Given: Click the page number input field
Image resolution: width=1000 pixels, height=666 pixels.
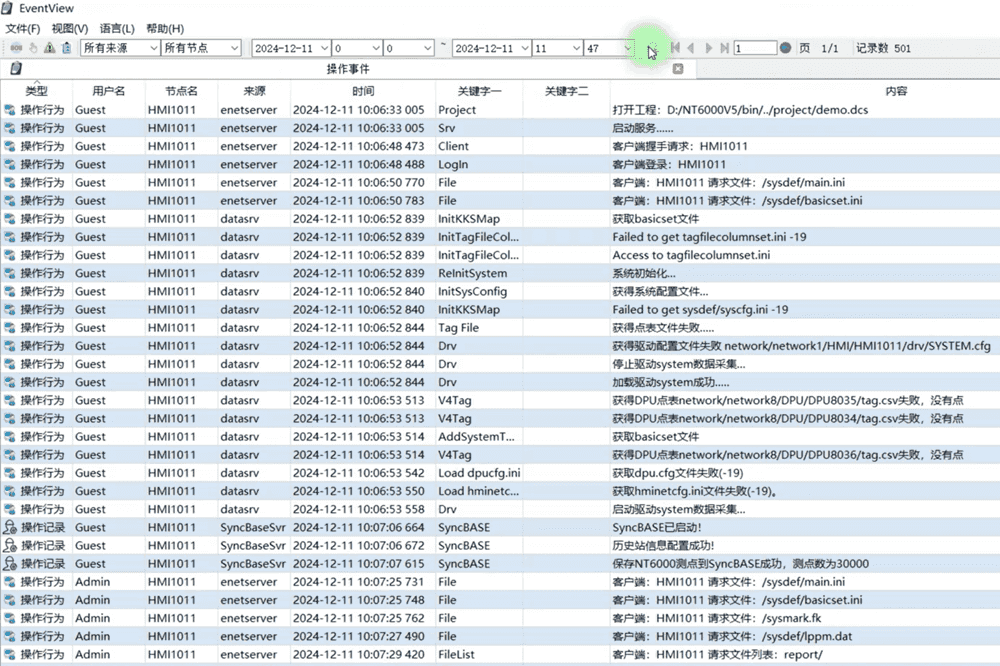Looking at the screenshot, I should 755,48.
